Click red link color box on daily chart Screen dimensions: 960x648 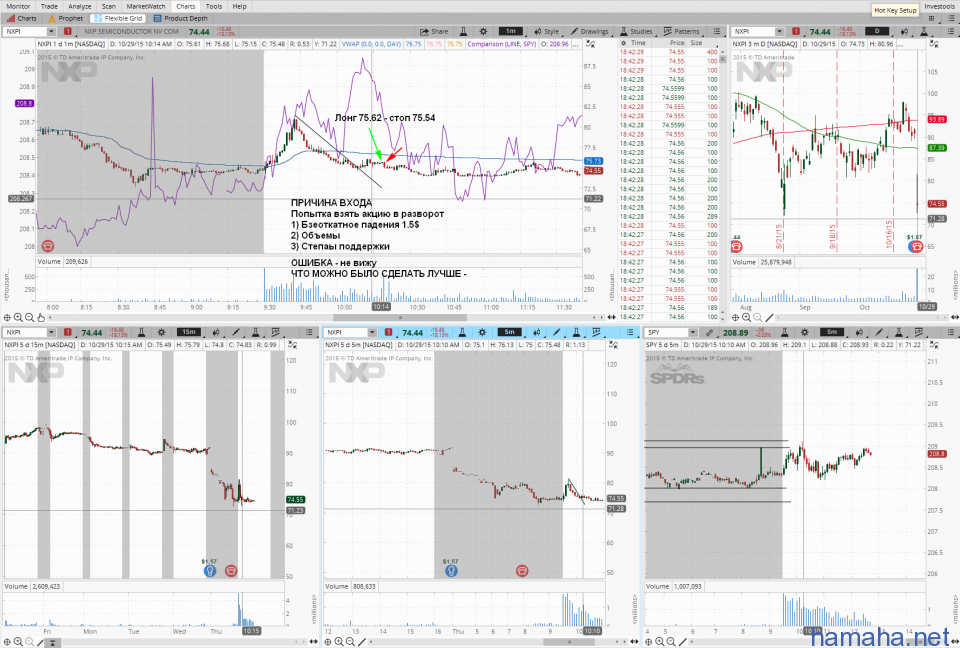[795, 31]
